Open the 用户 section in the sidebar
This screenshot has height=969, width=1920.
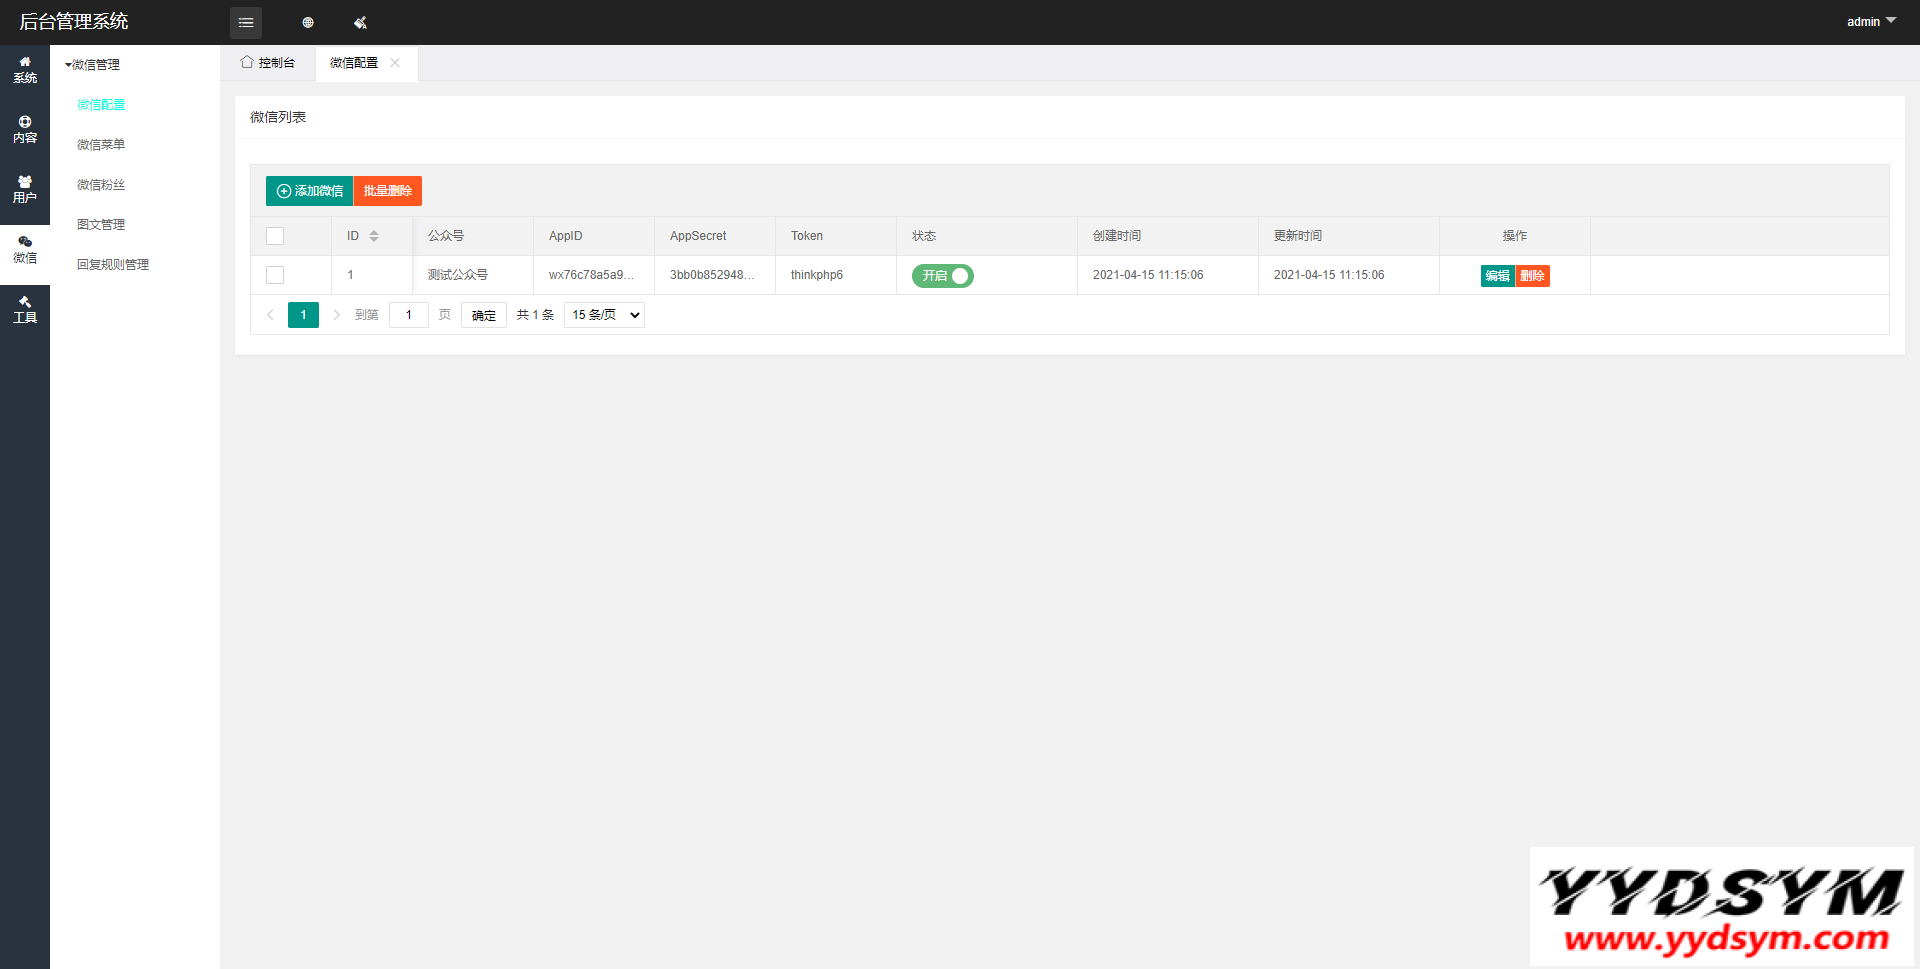coord(25,190)
